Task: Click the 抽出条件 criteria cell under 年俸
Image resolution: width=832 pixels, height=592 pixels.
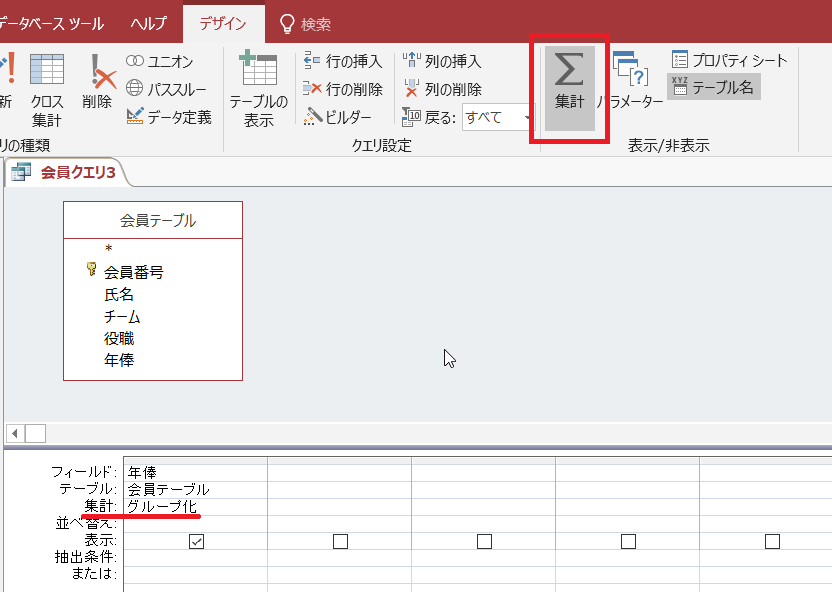Action: (195, 558)
